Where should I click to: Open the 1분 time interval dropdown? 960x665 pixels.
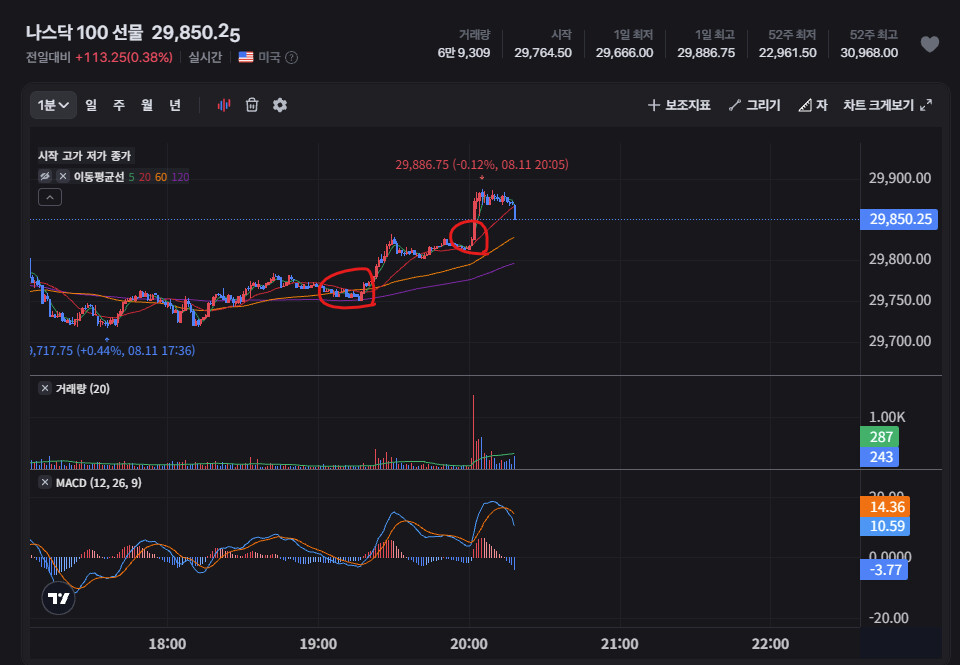(x=53, y=105)
